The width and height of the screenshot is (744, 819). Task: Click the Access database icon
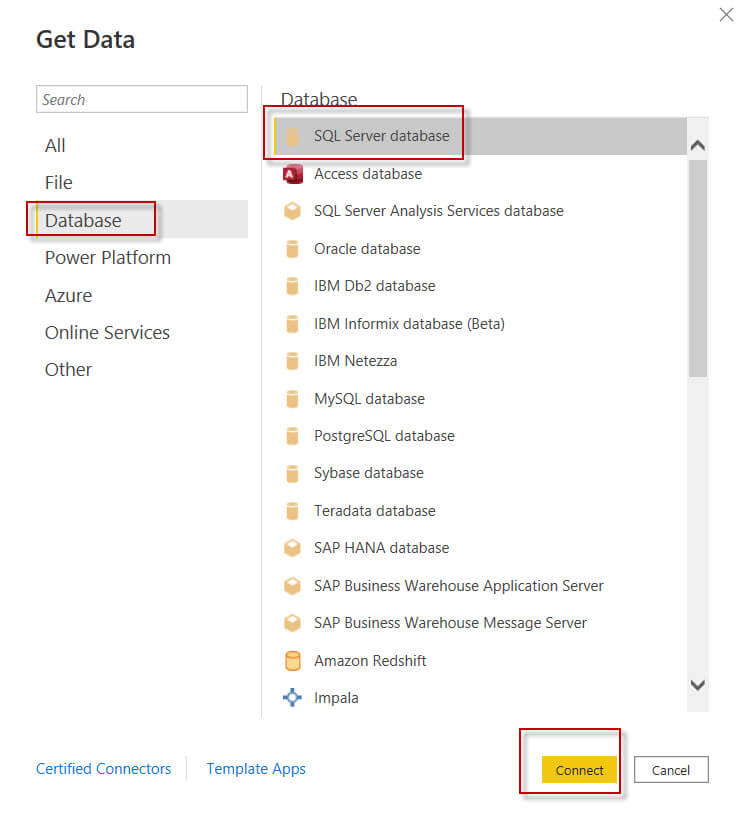[x=293, y=174]
